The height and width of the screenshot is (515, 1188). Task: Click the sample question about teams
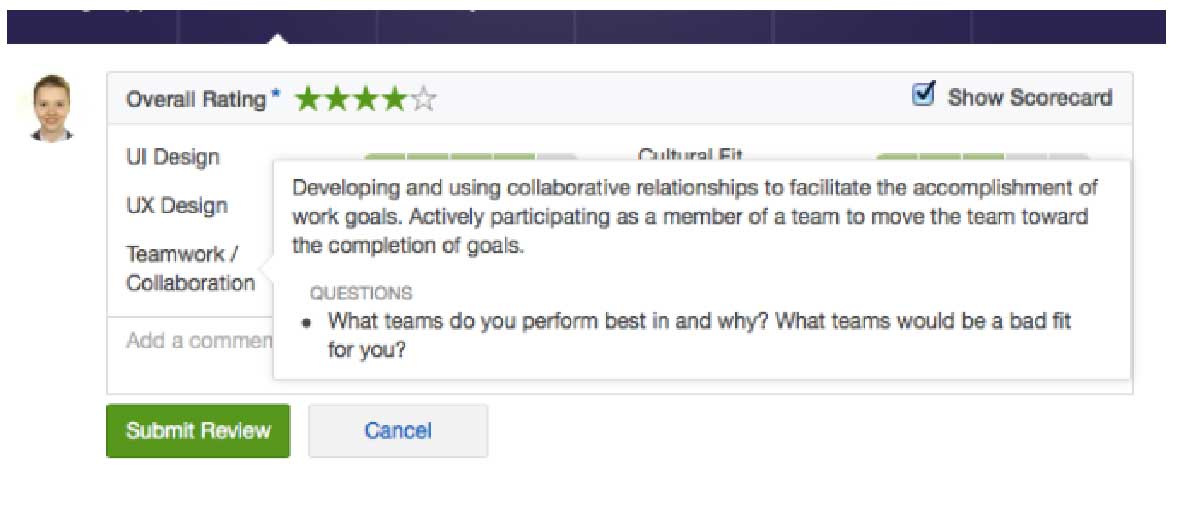click(x=699, y=336)
